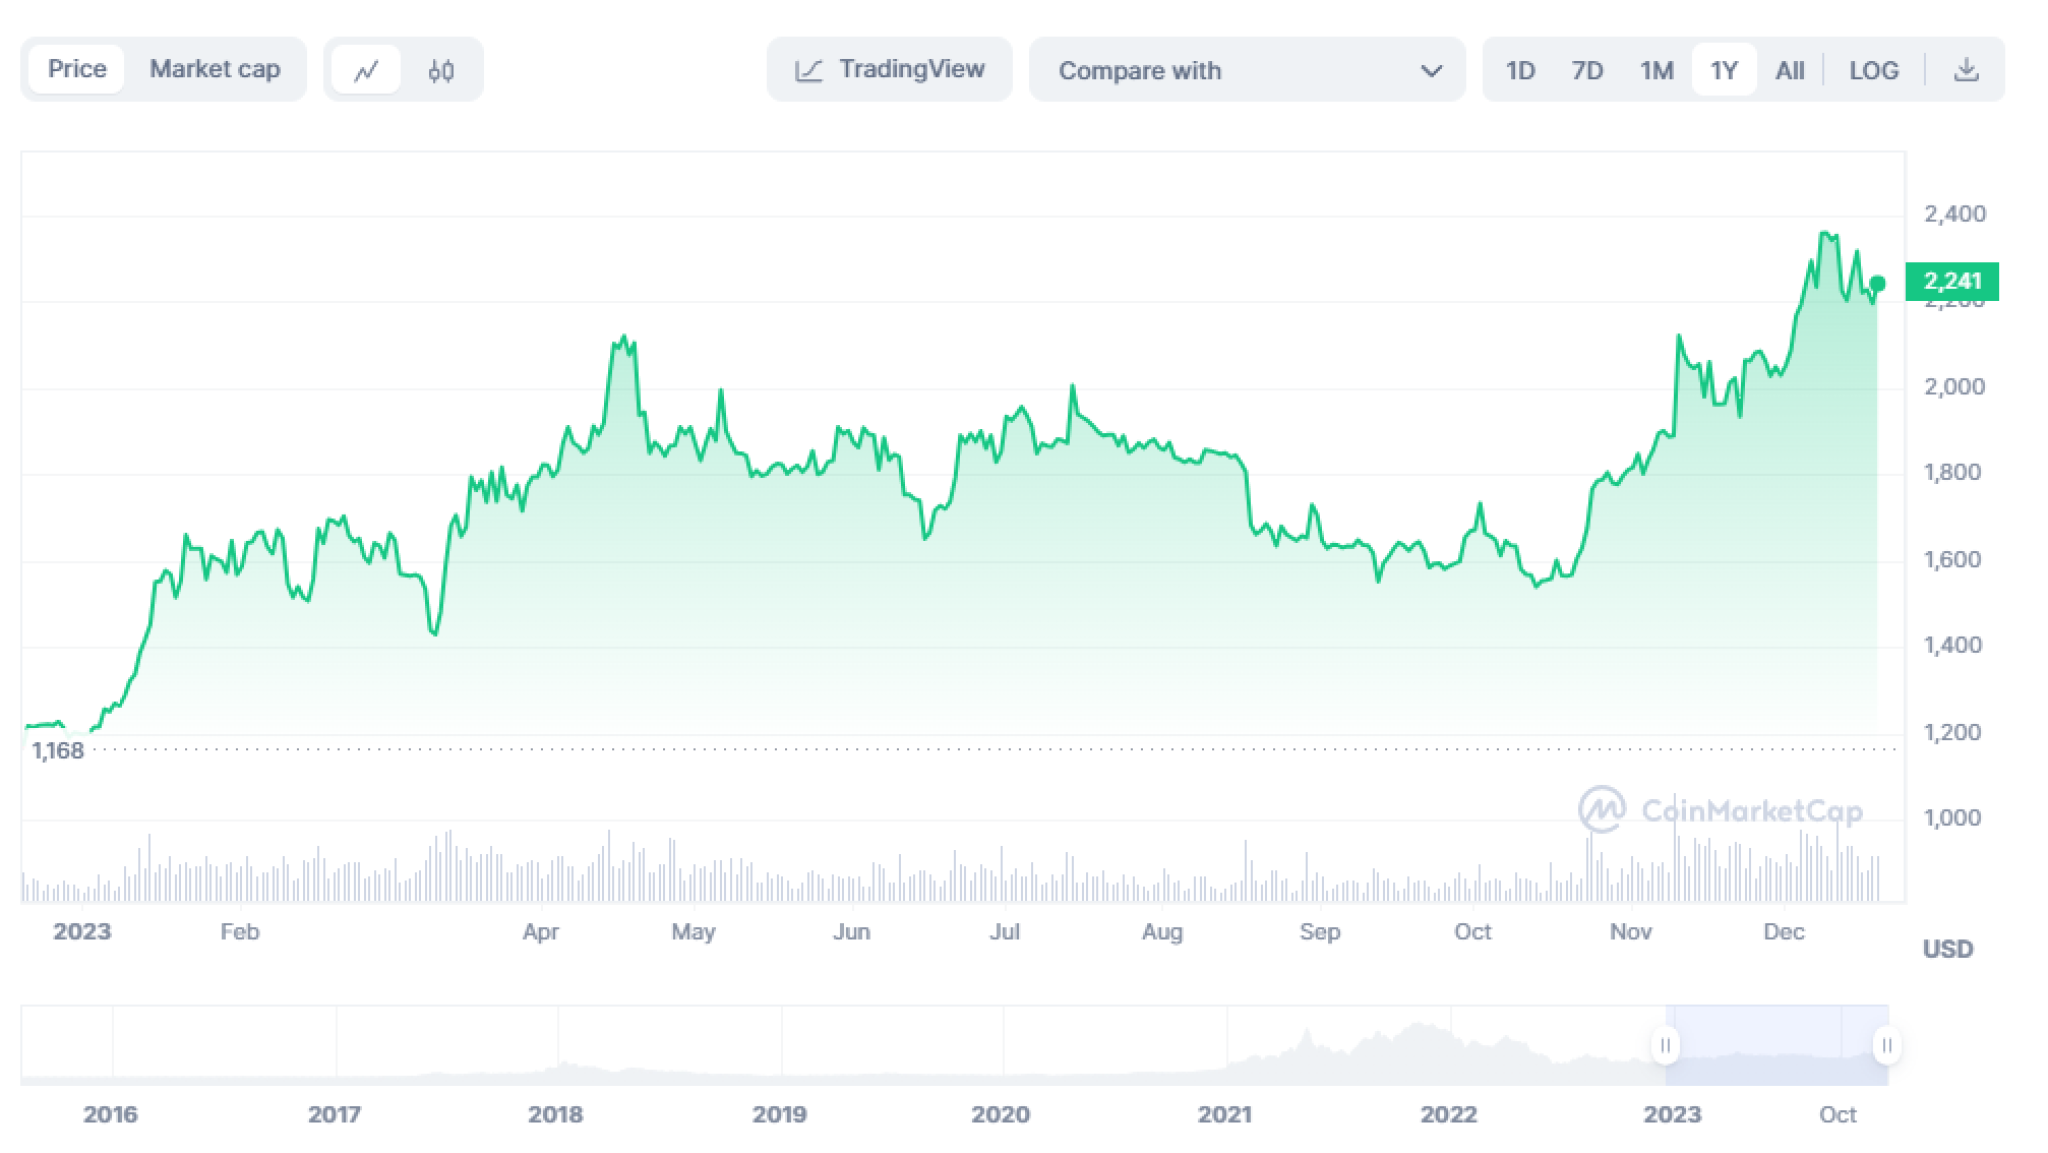Click the left pause handle on range selector

1666,1046
